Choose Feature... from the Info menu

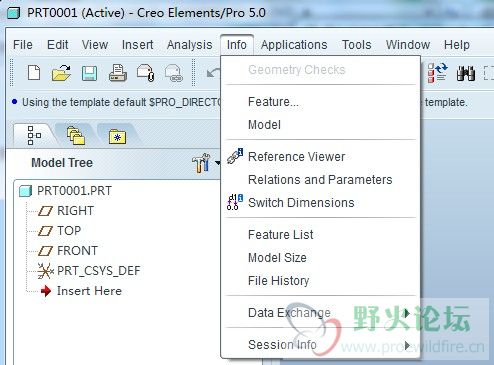coord(320,102)
